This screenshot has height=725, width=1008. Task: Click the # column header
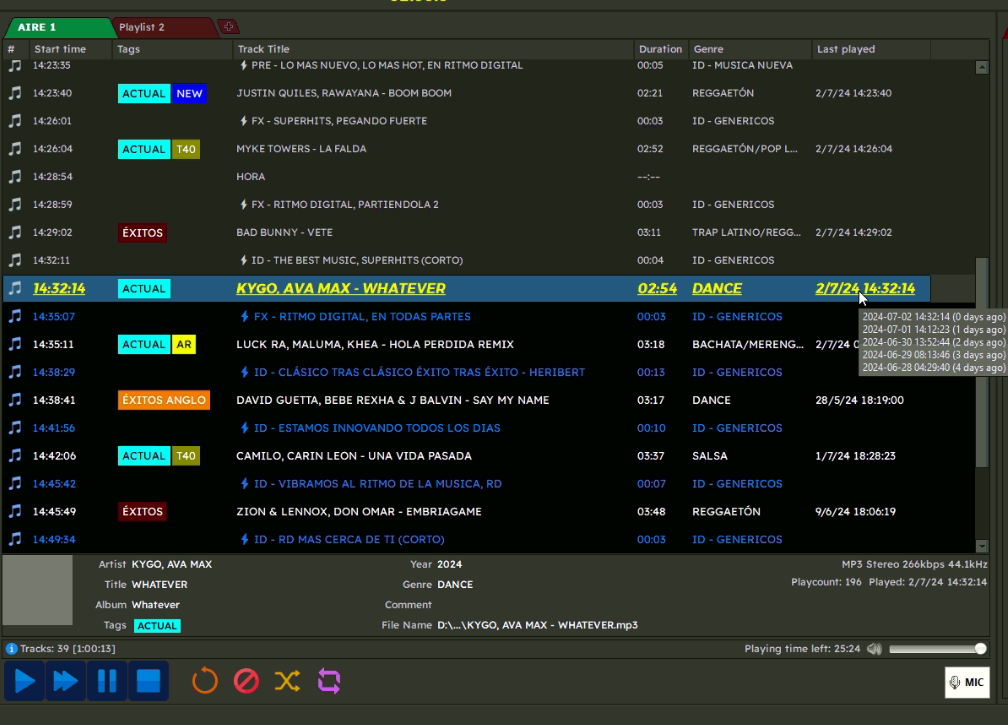(x=15, y=49)
